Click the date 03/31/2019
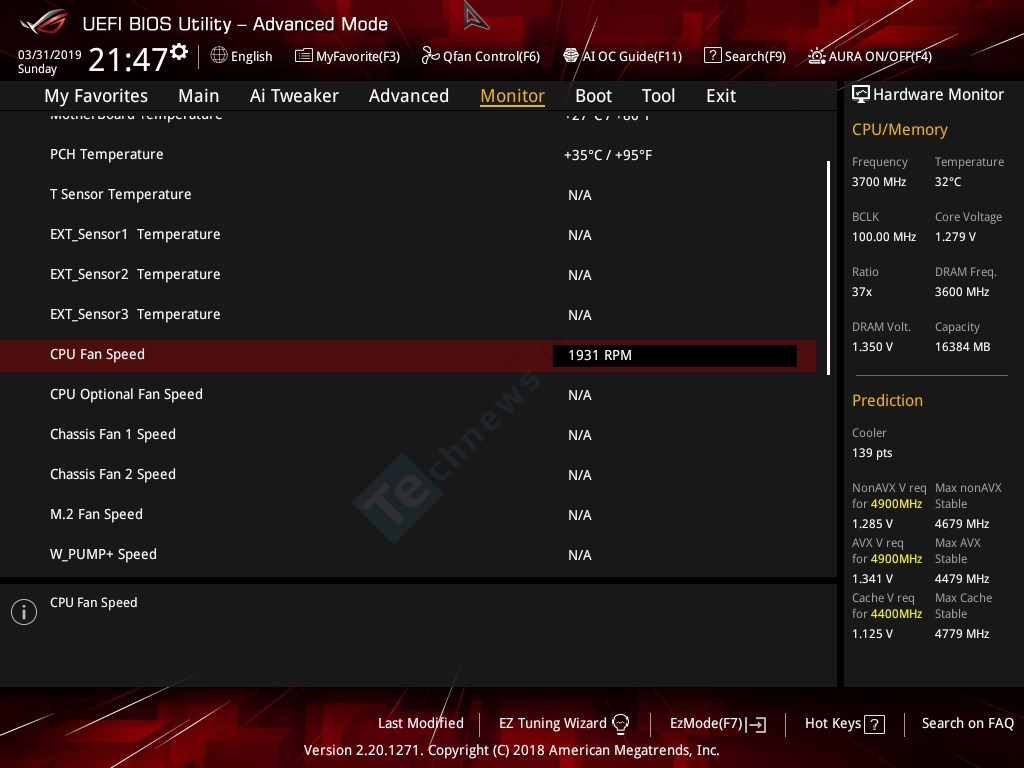Viewport: 1024px width, 768px height. (50, 55)
